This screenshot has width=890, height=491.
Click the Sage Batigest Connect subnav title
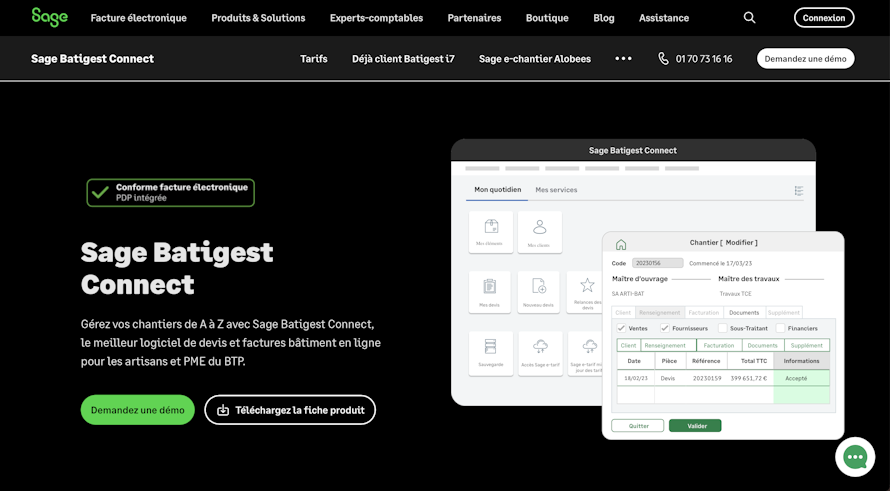pos(93,58)
